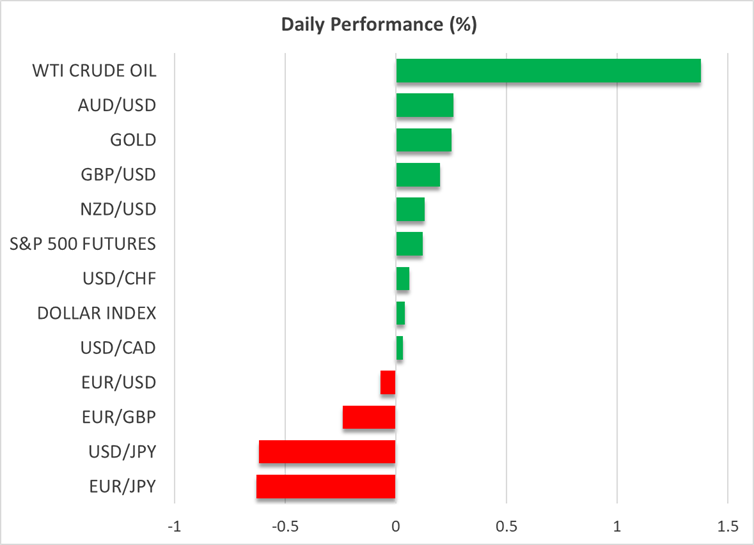Click the S&P 500 FUTURES category label
Image resolution: width=754 pixels, height=545 pixels.
click(x=96, y=244)
